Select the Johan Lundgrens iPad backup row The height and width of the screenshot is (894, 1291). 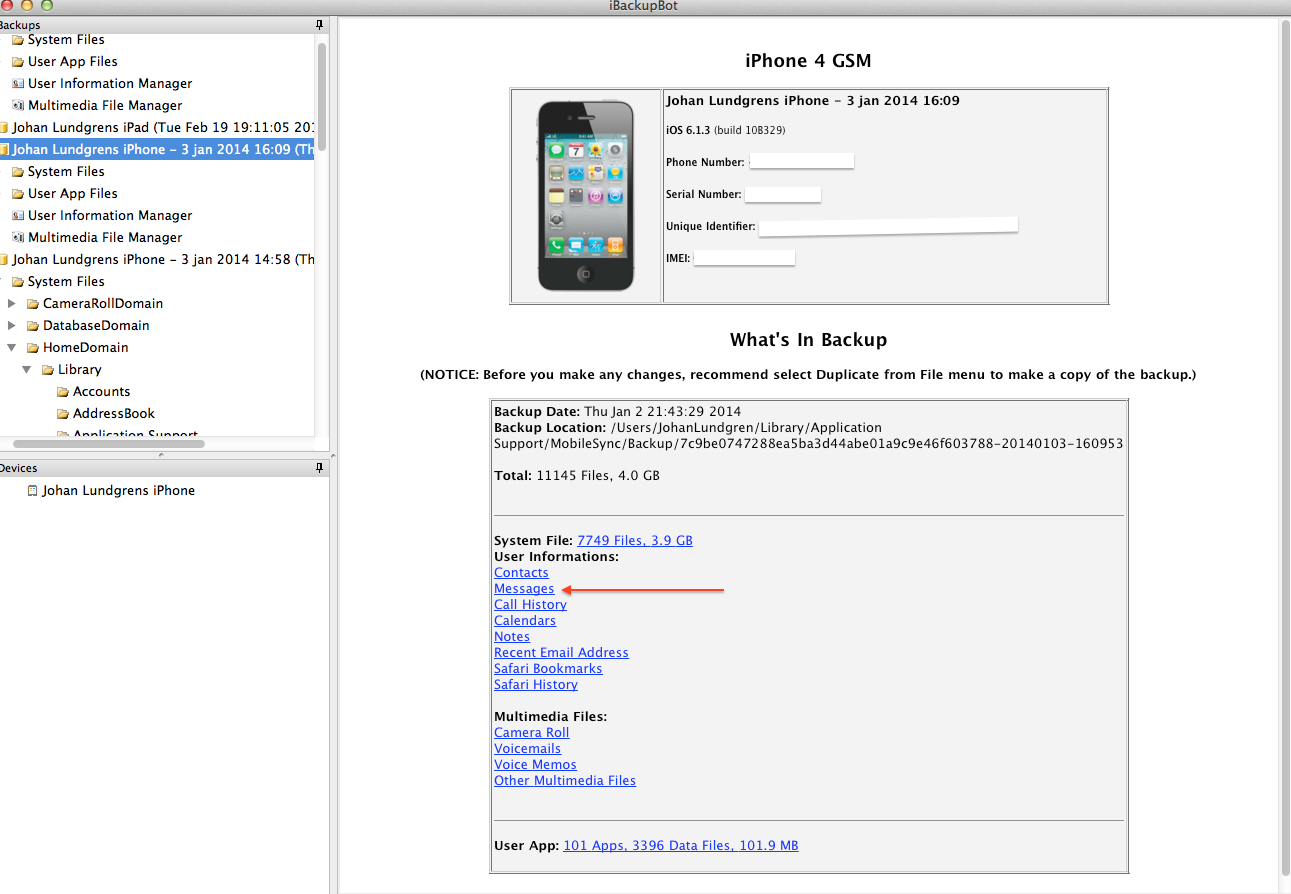tap(157, 127)
